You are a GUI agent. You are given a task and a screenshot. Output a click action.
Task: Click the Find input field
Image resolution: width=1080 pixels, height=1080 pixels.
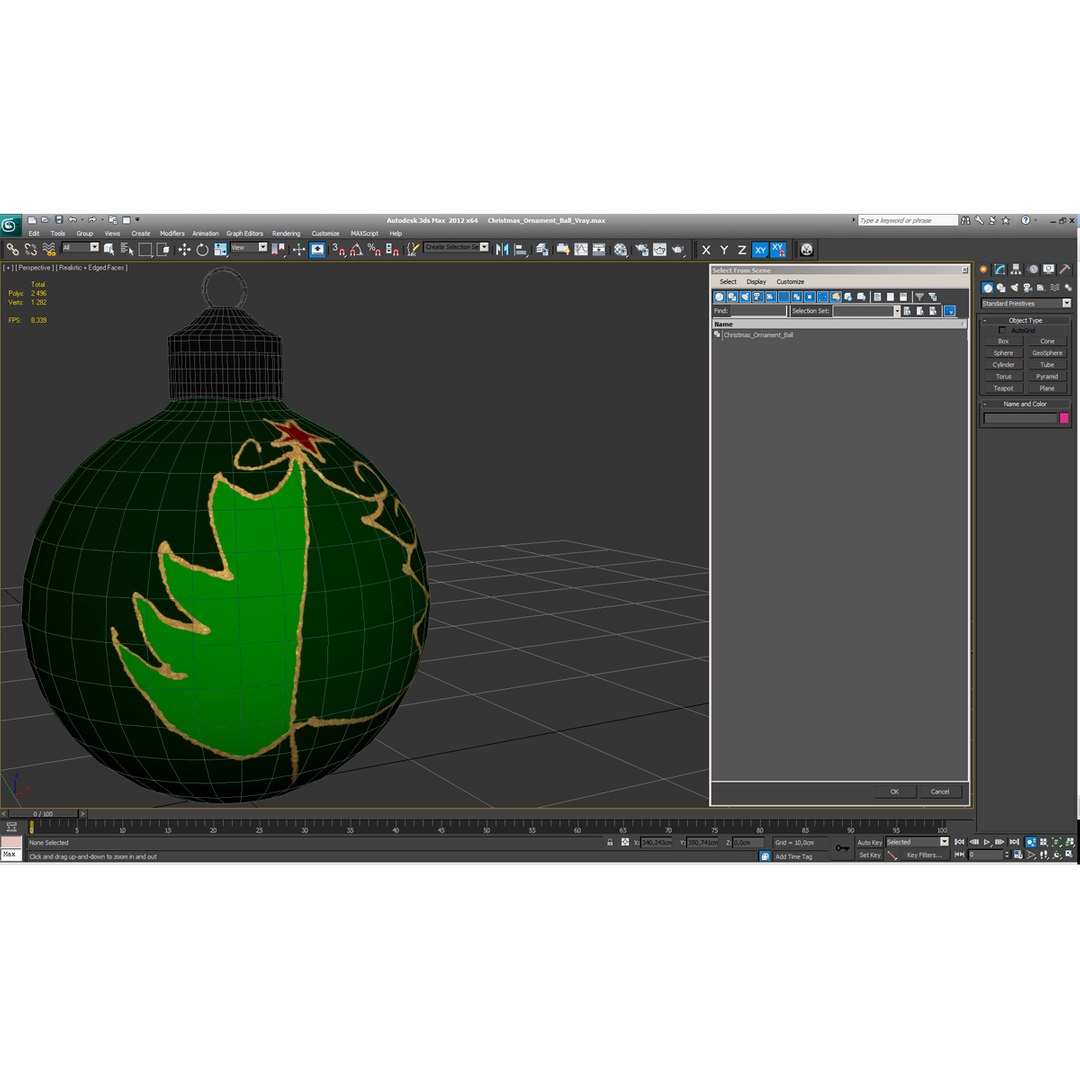click(758, 311)
